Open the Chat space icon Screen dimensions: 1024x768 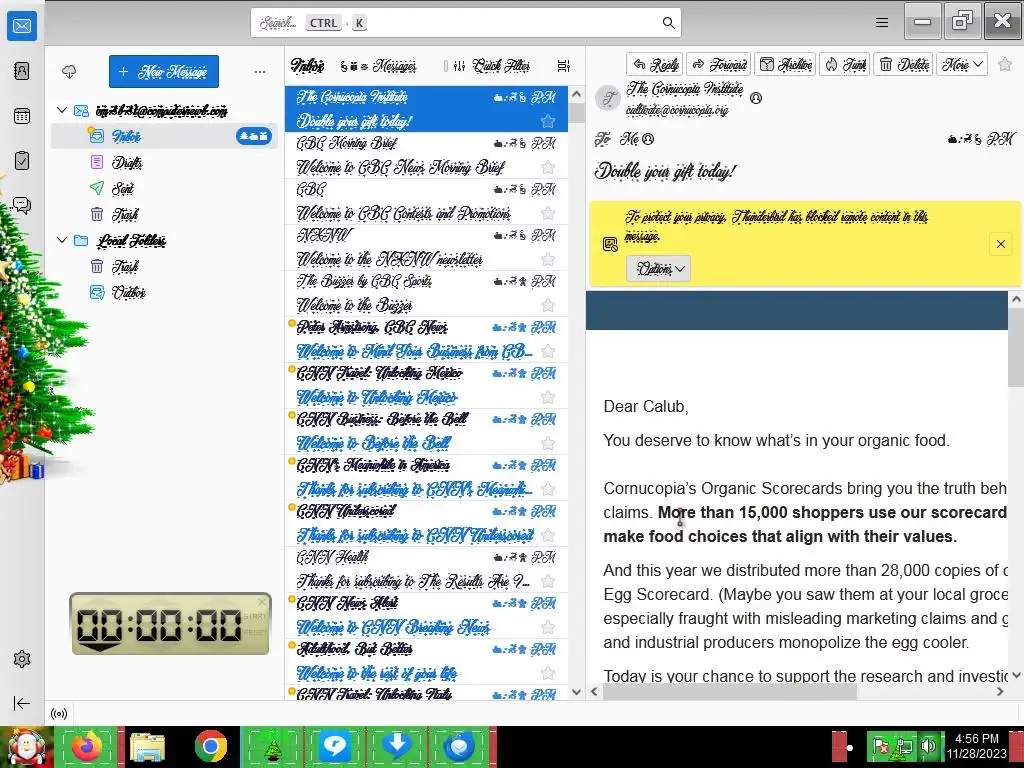click(x=22, y=206)
